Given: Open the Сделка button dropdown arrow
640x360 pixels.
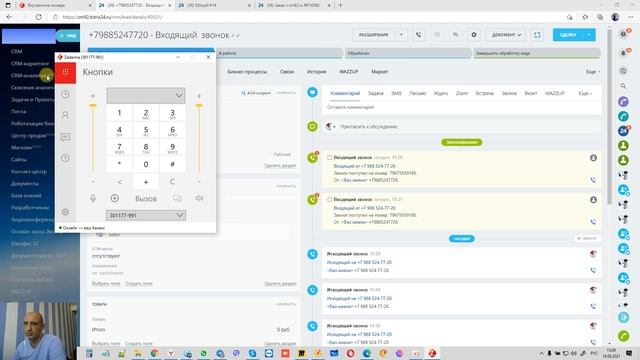Looking at the screenshot, I should point(589,35).
